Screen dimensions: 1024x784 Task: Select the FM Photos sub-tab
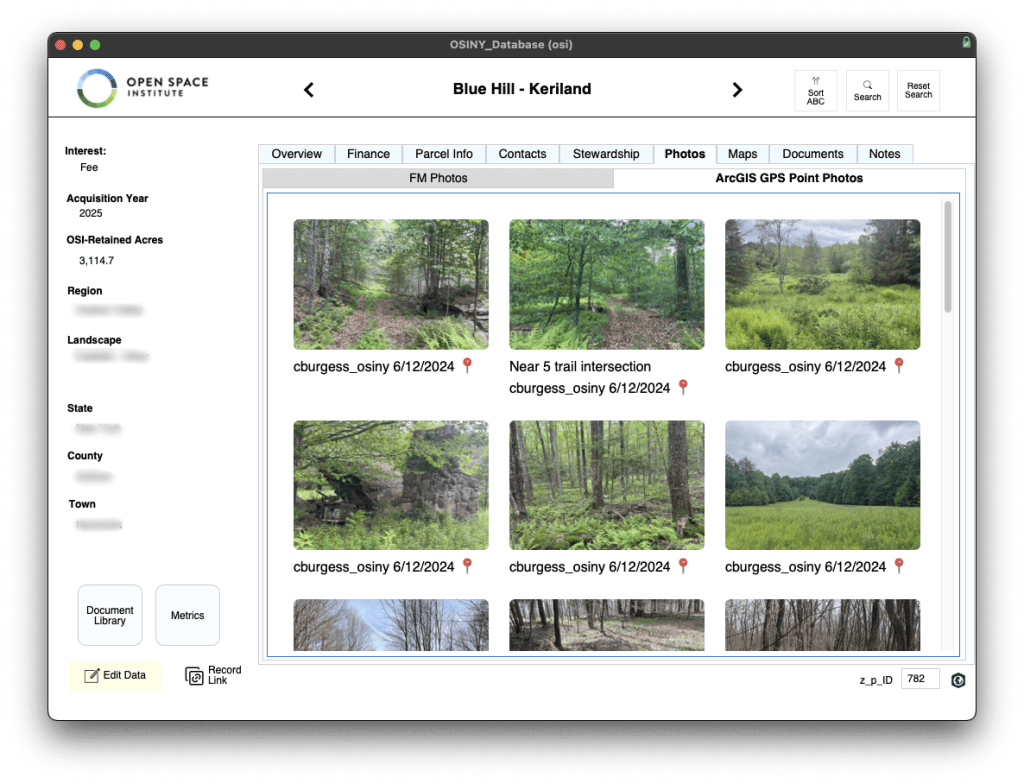tap(438, 178)
